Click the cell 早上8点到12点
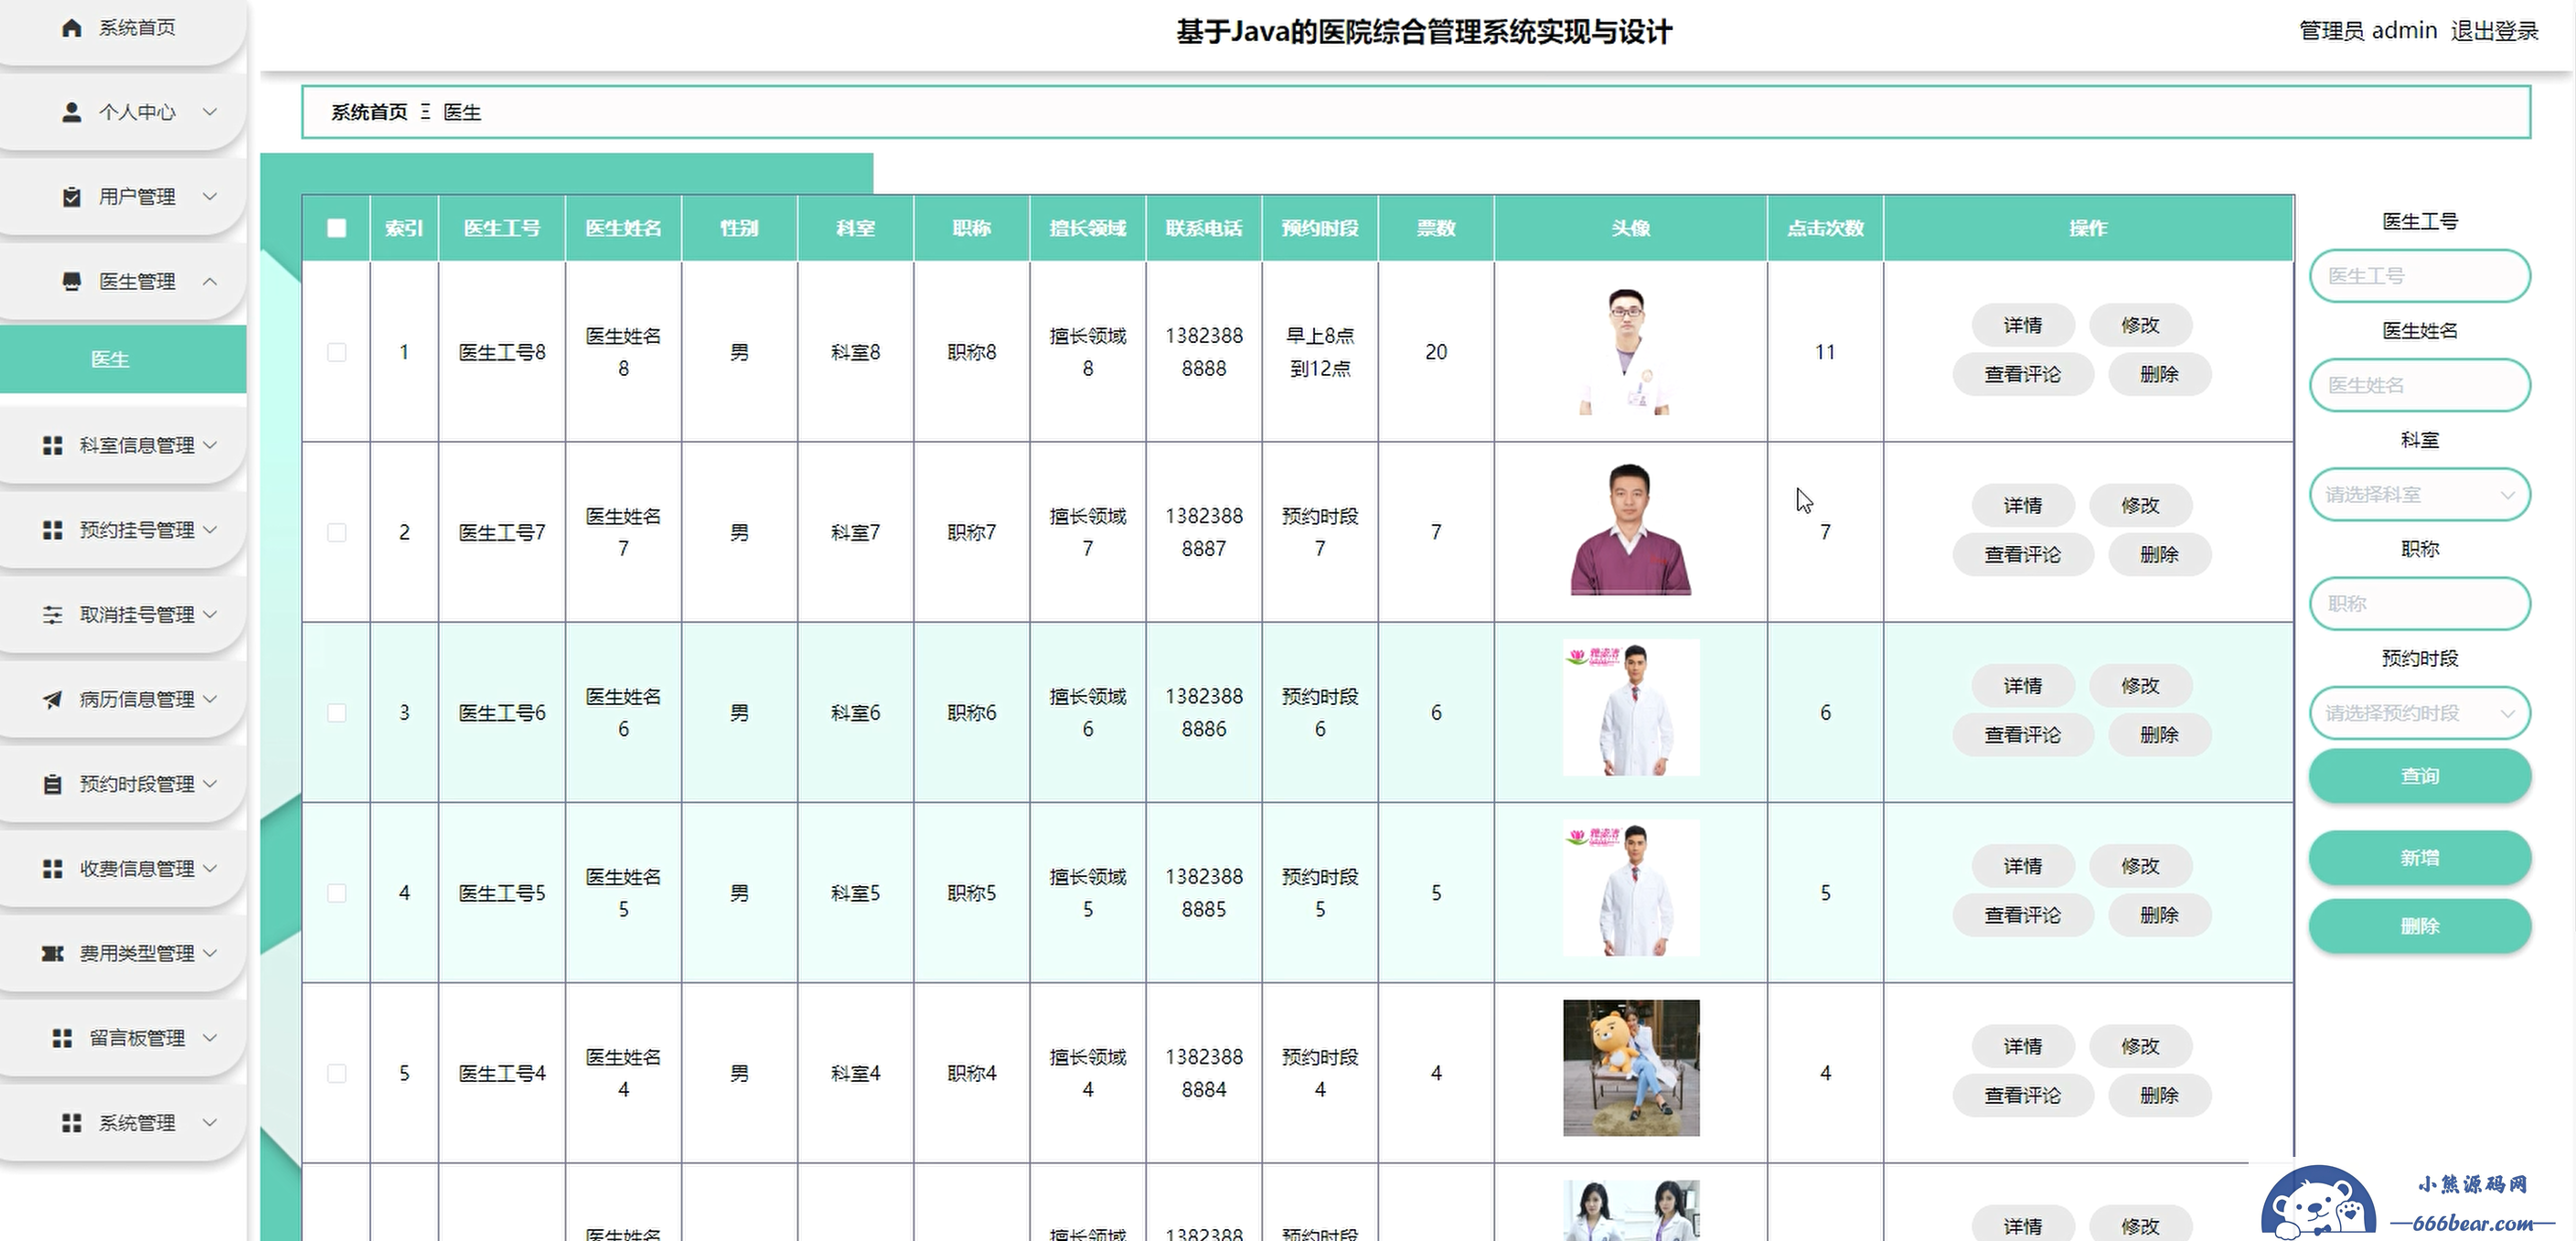The image size is (2576, 1241). point(1320,352)
